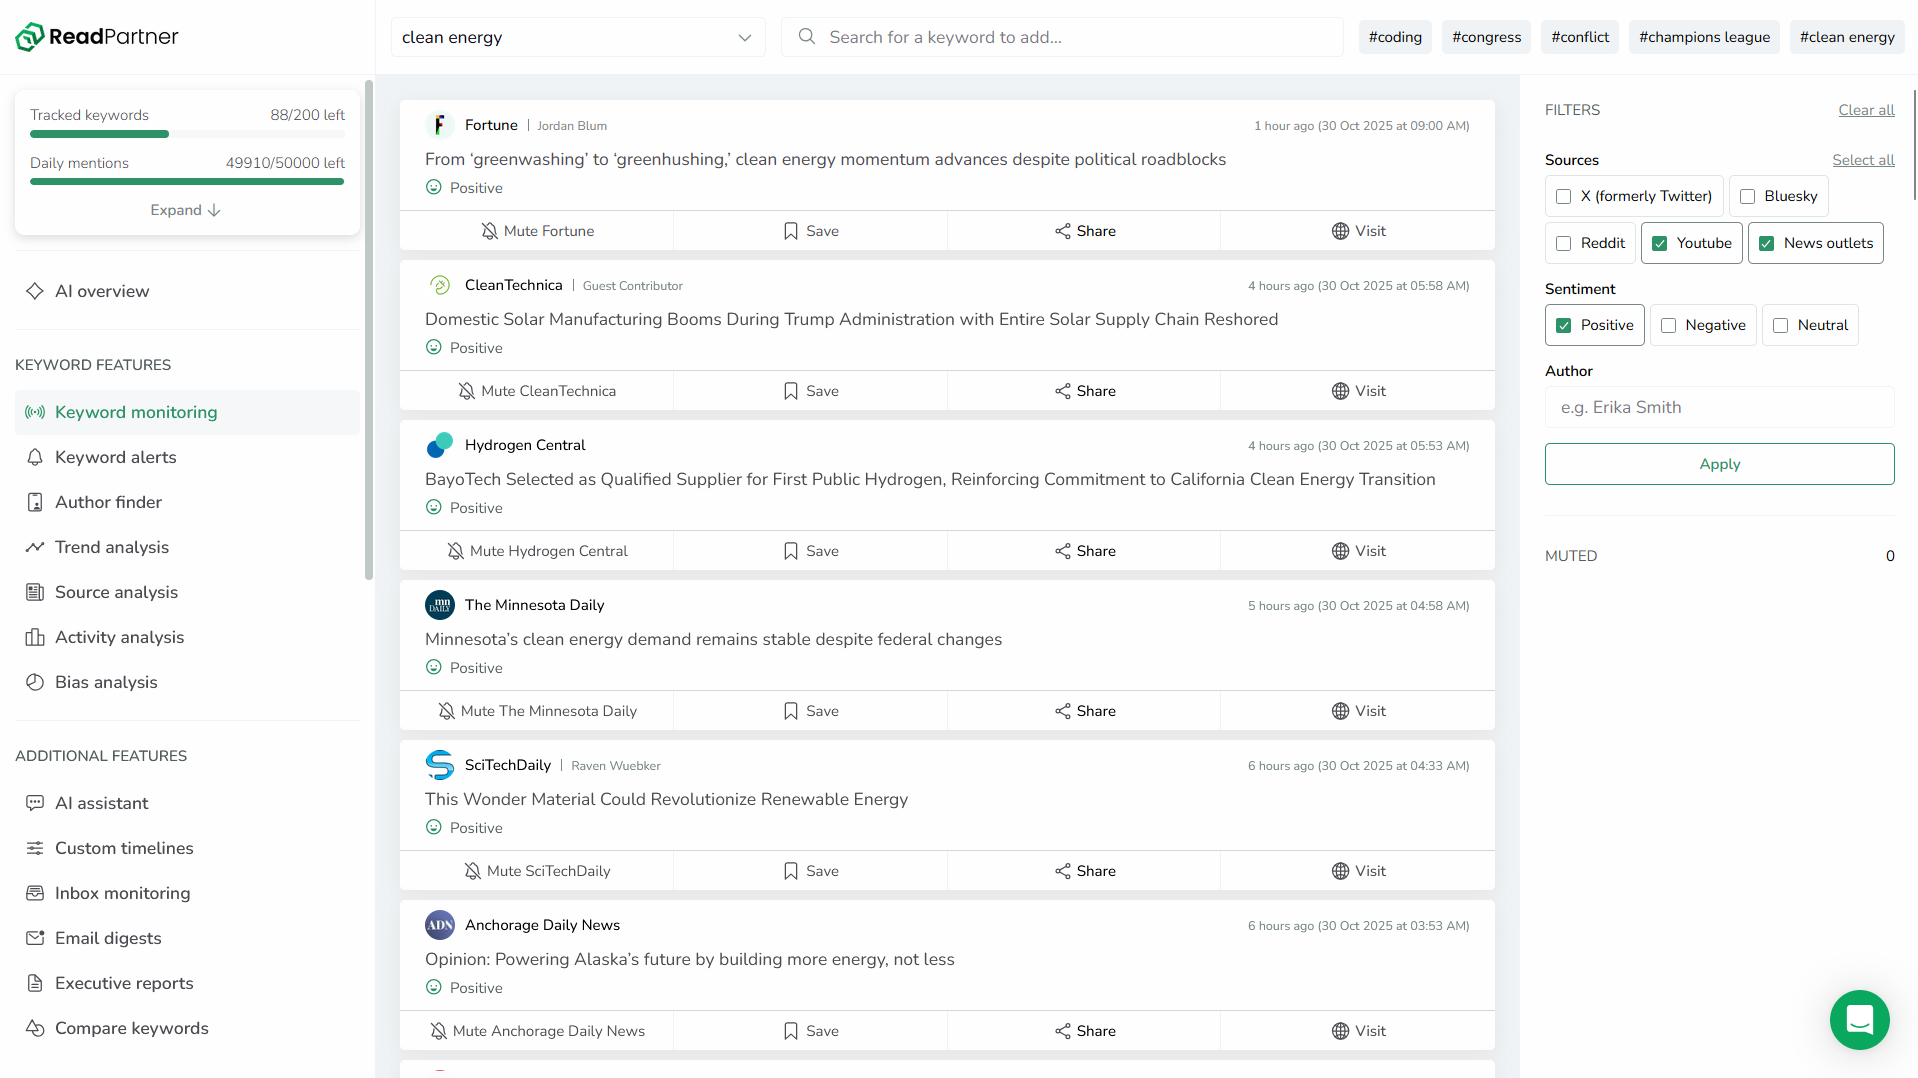Click the AI assistant chat icon
This screenshot has width=1918, height=1078.
35,803
